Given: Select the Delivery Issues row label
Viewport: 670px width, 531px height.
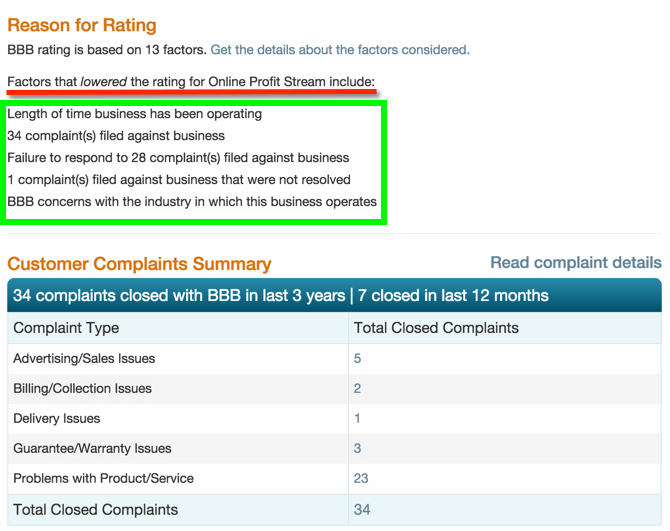Looking at the screenshot, I should click(57, 418).
